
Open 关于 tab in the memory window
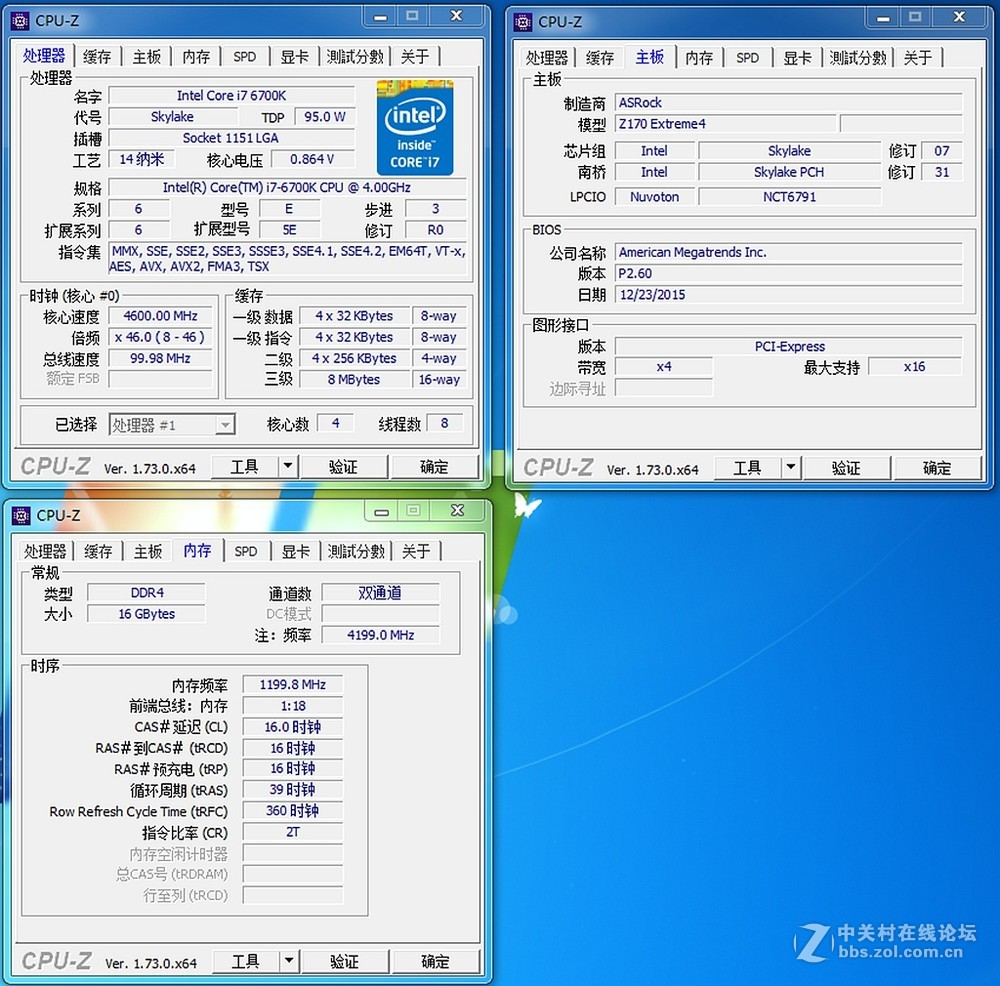[416, 551]
